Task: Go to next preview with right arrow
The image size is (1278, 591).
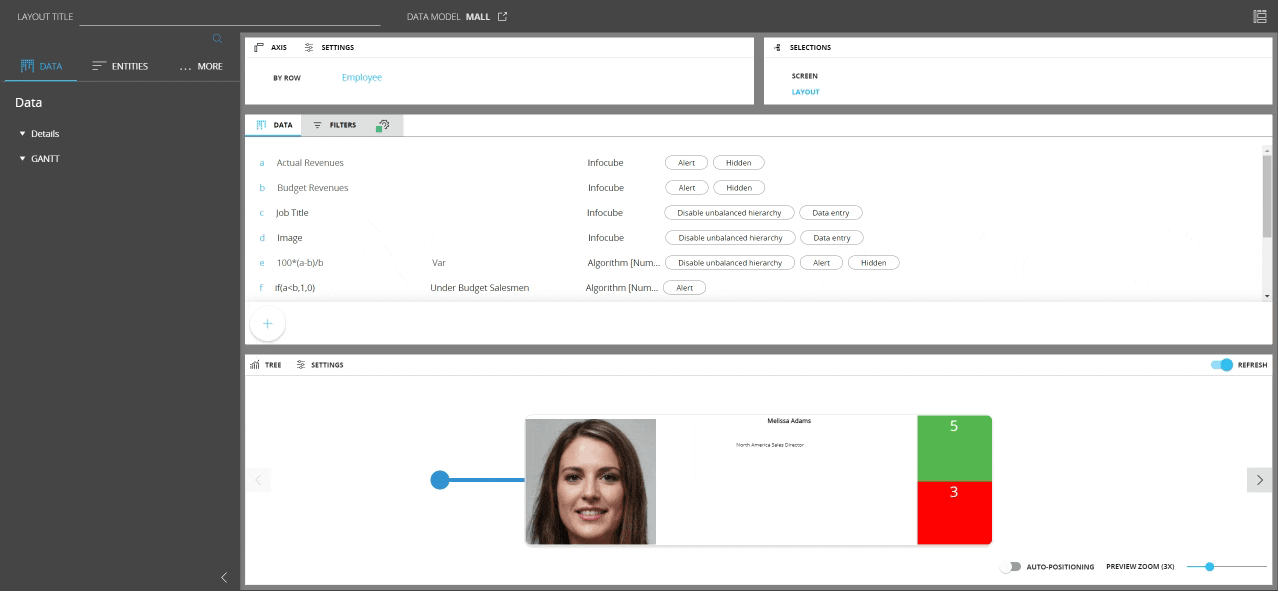Action: click(1259, 480)
